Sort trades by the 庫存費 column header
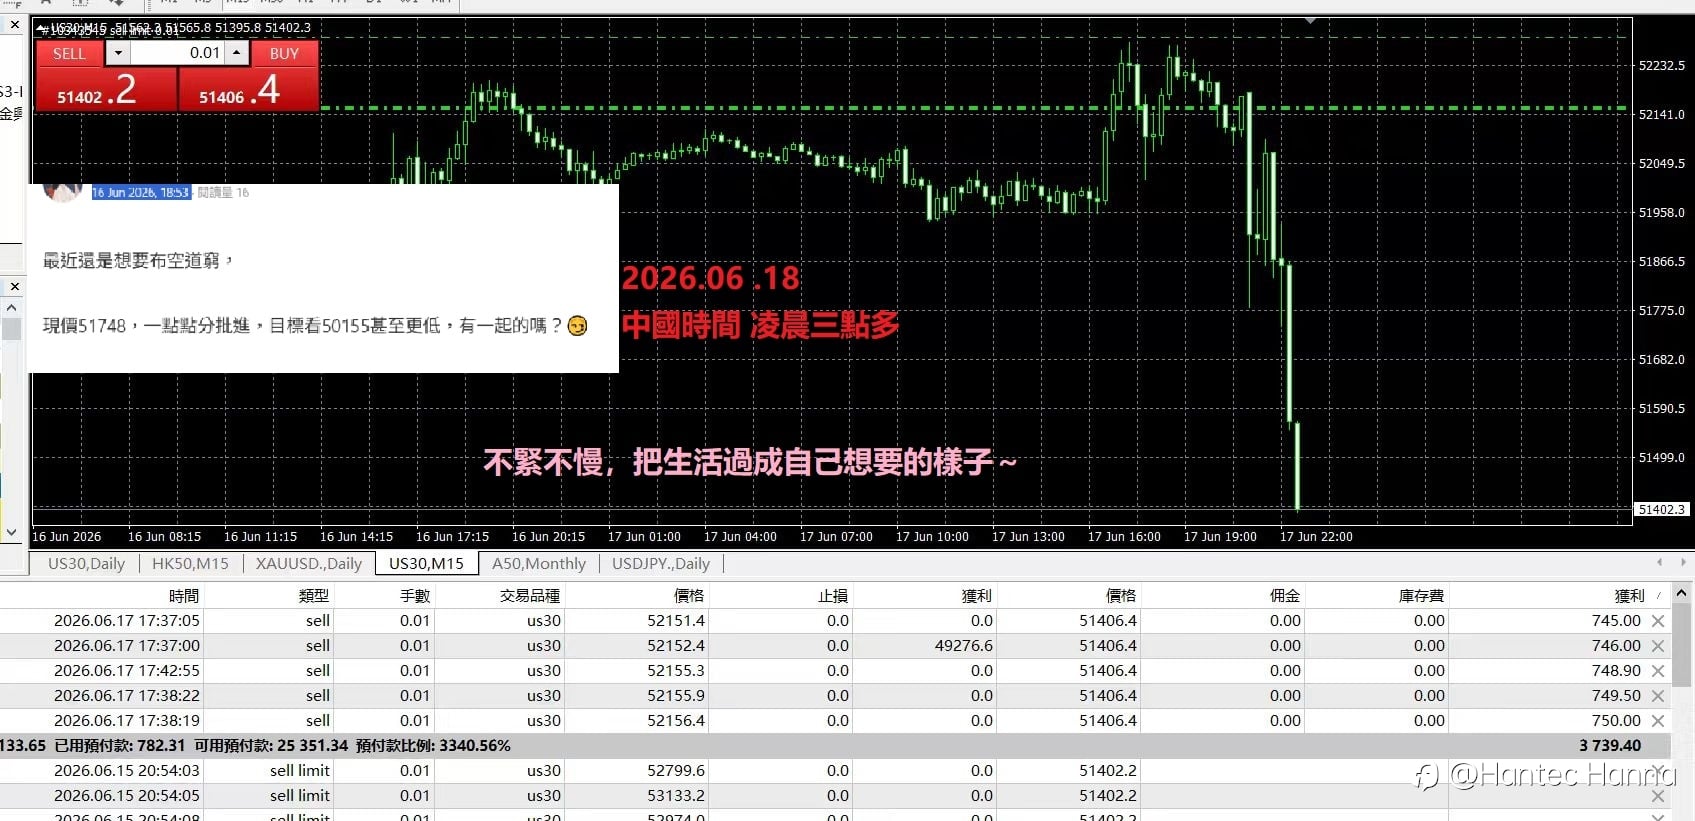1695x821 pixels. (x=1421, y=596)
